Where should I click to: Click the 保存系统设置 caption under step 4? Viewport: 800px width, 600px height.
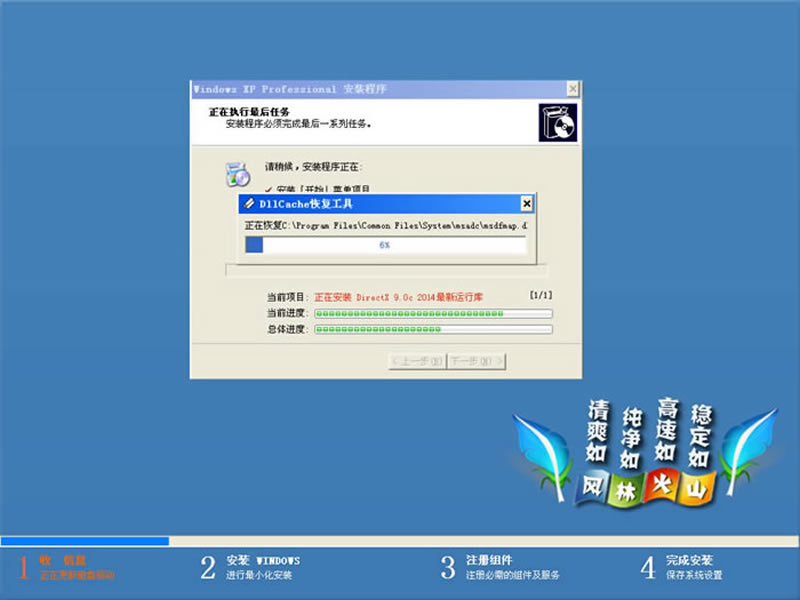[x=694, y=575]
